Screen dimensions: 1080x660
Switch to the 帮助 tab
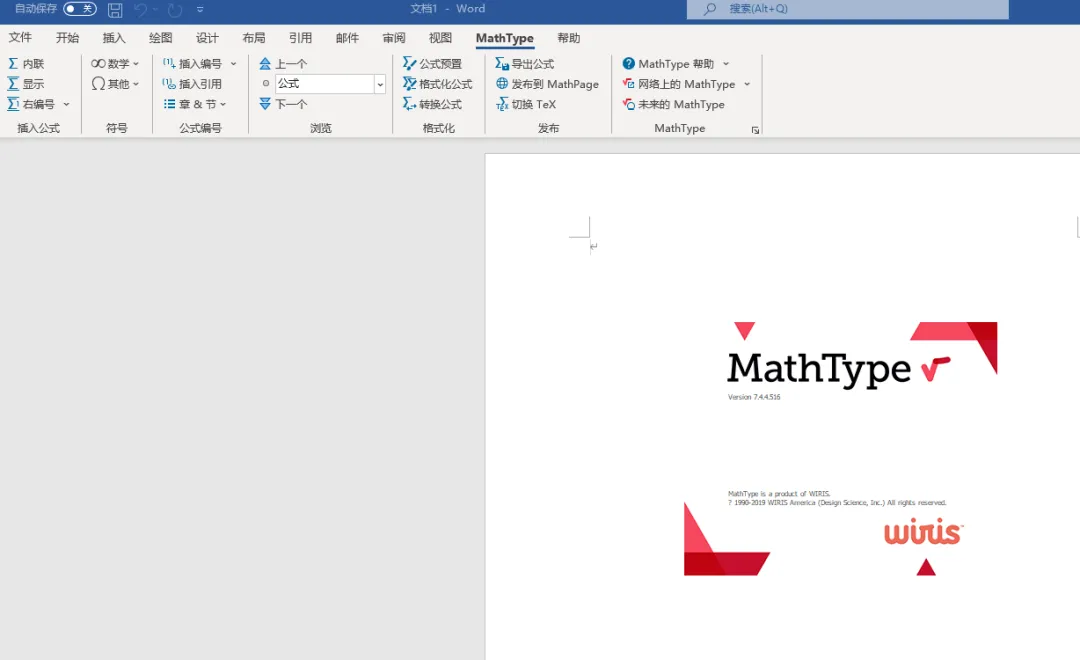(569, 38)
